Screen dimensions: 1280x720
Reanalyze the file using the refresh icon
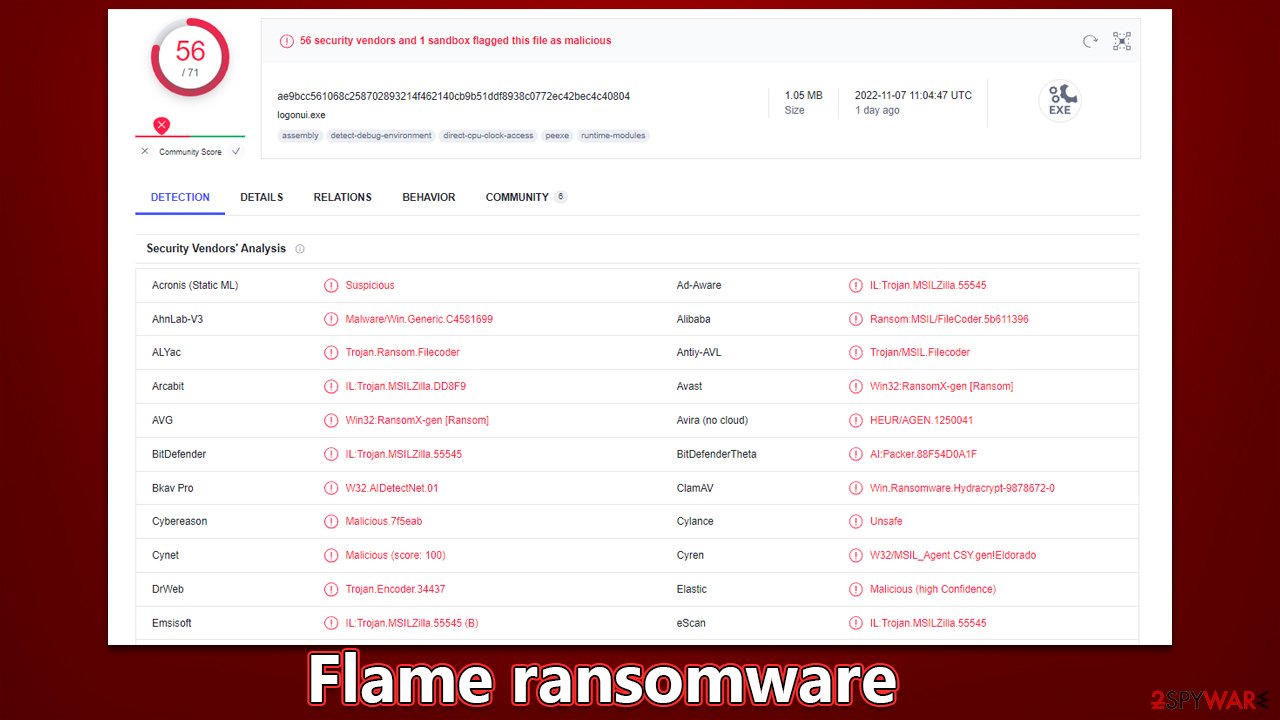coord(1089,41)
